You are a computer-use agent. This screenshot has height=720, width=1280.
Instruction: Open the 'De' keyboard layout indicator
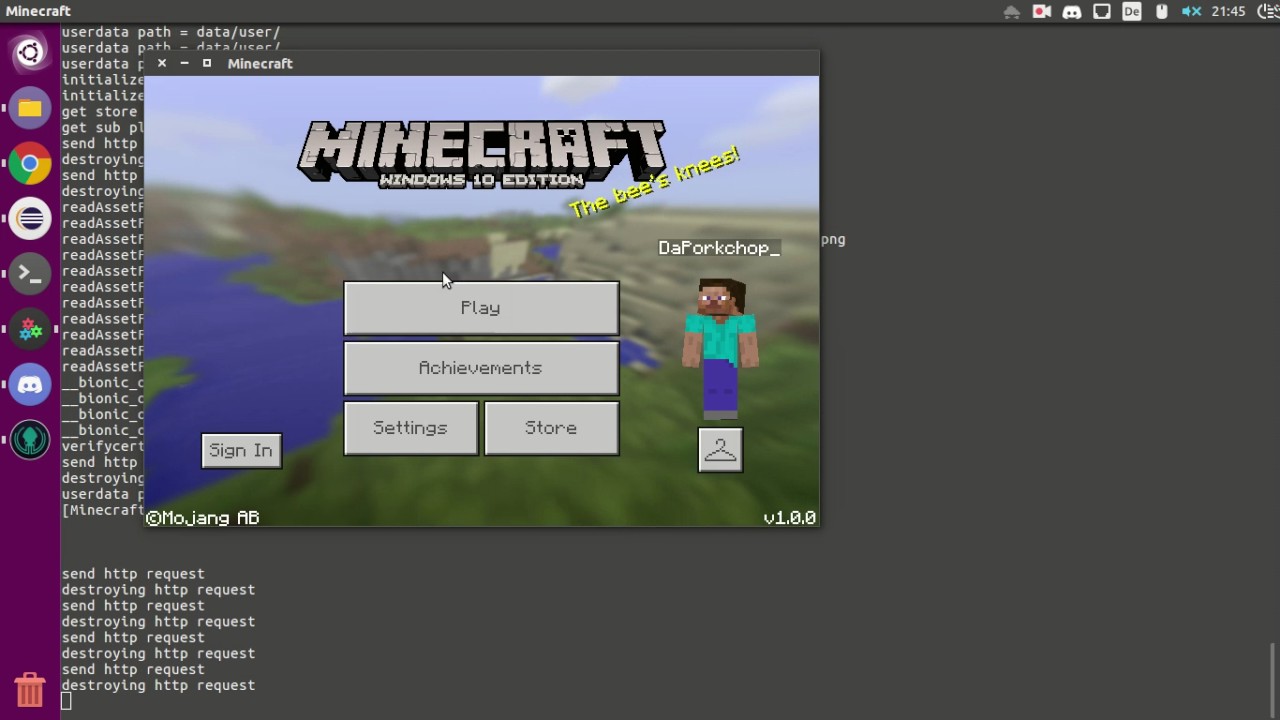1132,12
